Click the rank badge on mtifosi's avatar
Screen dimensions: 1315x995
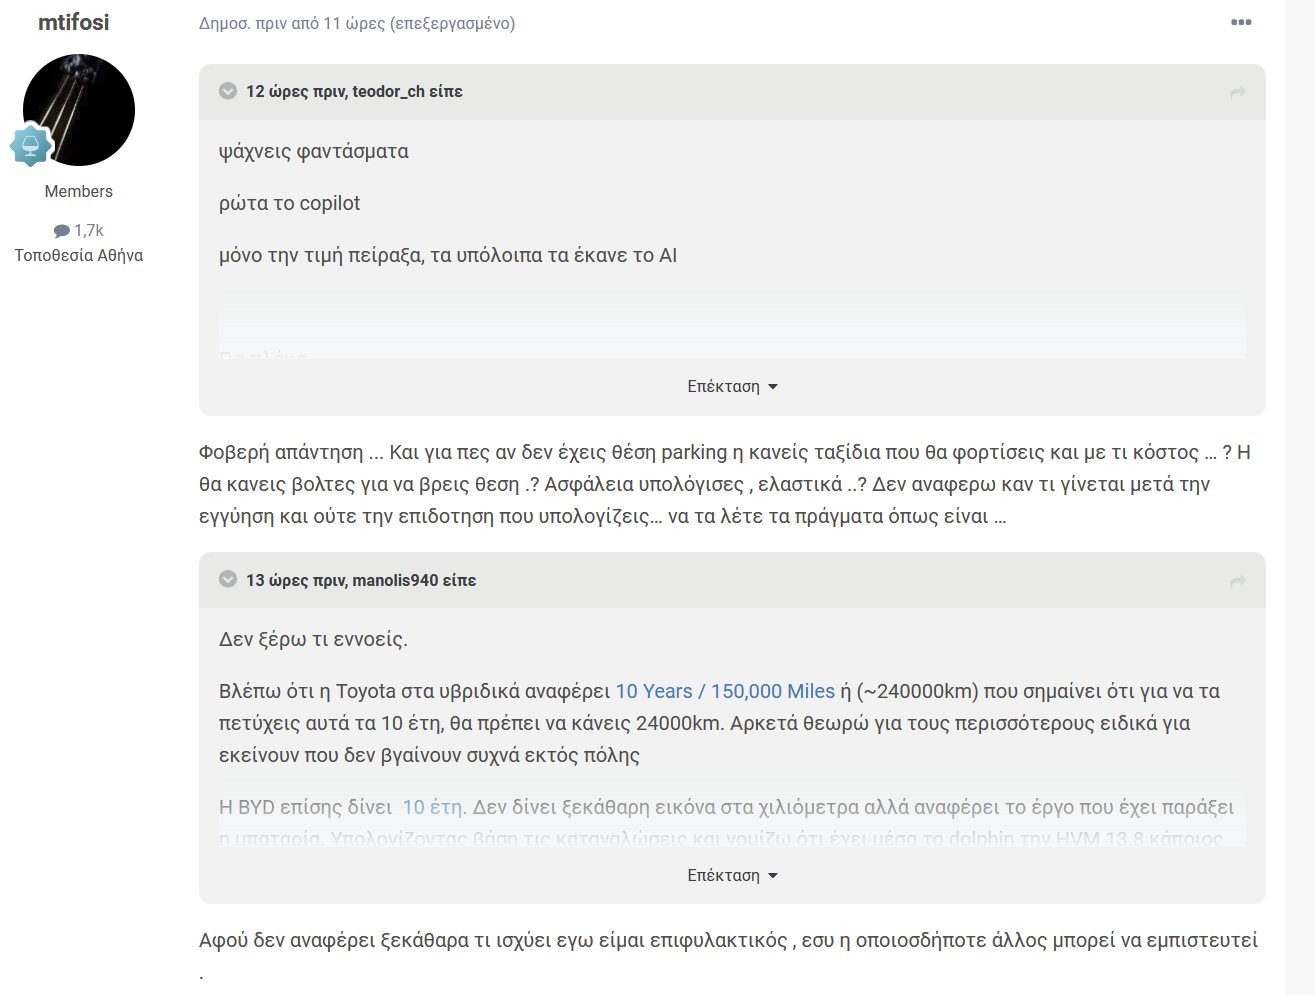[x=30, y=146]
